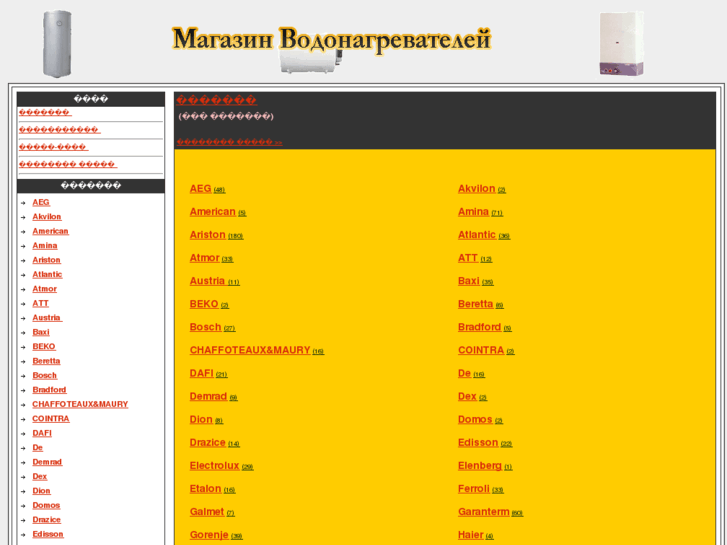Open AEG (48) link in yellow panel
727x545 pixels.
click(207, 189)
